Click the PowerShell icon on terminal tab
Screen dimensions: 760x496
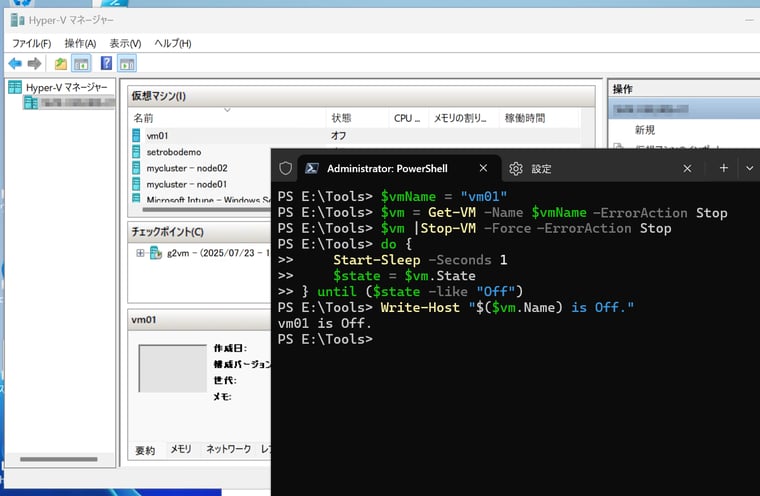[x=312, y=168]
